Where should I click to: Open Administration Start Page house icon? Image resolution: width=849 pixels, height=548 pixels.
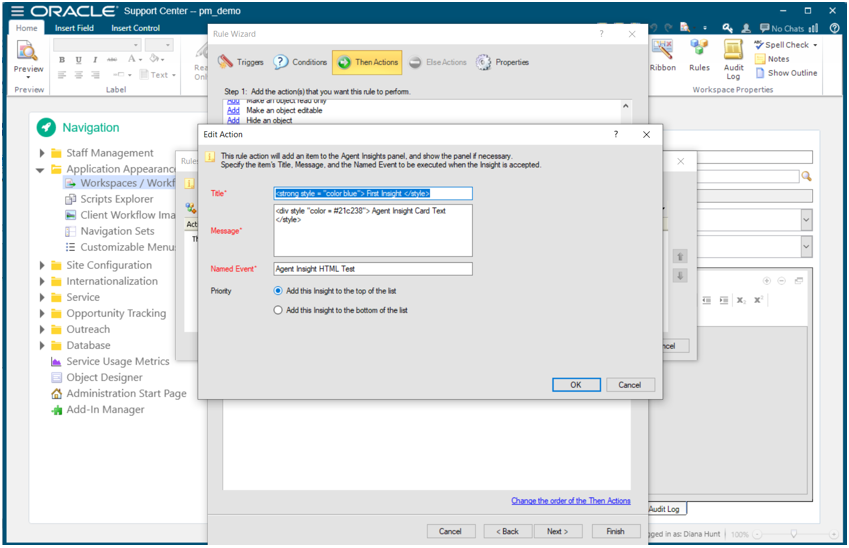(x=56, y=394)
